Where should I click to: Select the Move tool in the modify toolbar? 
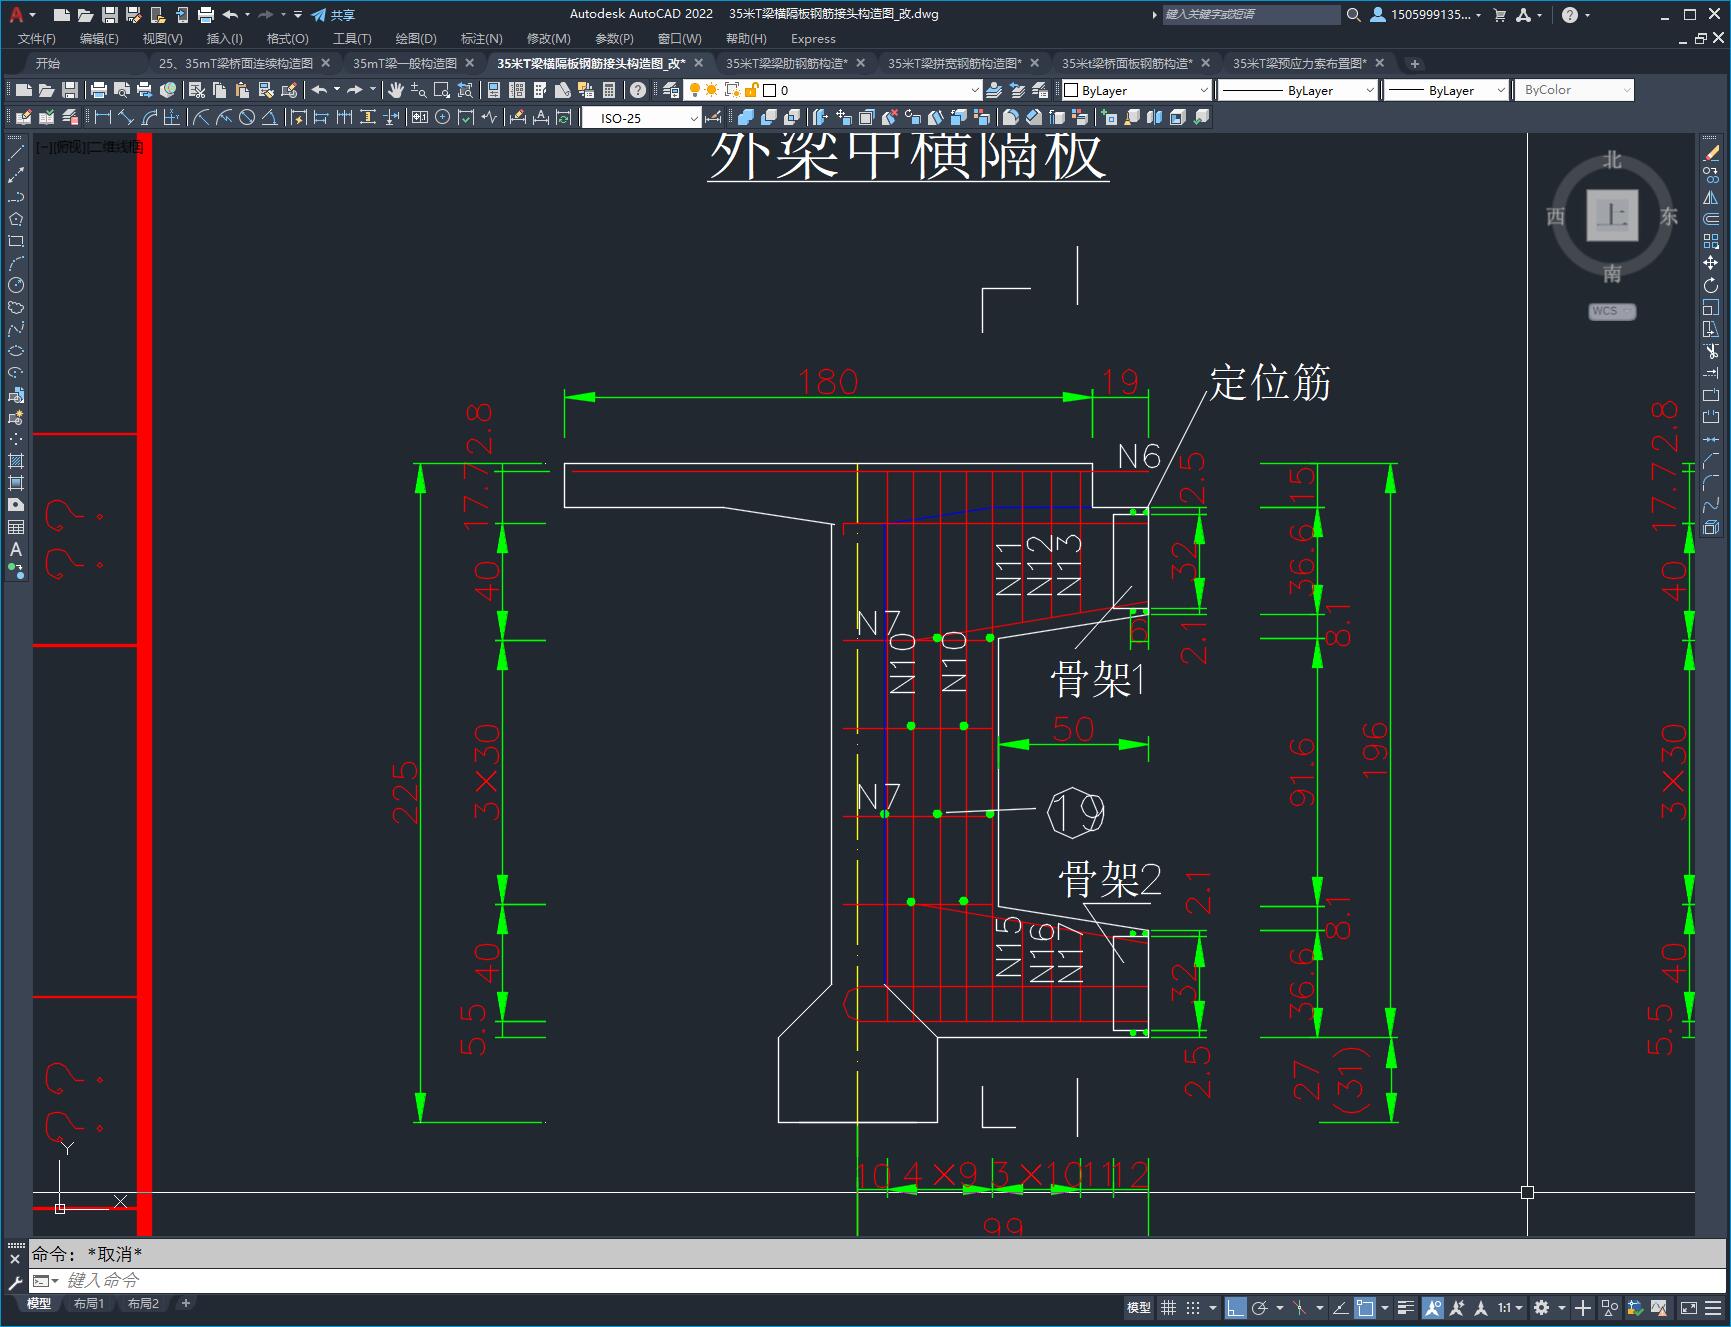coord(1711,263)
